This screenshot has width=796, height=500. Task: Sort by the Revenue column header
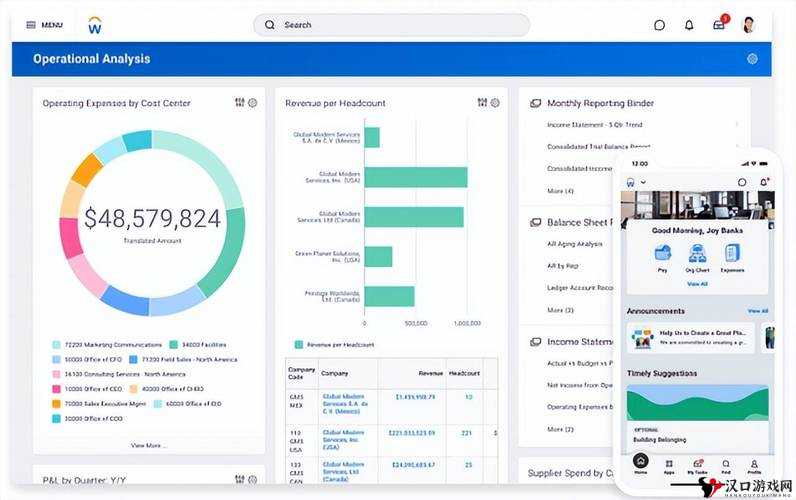430,373
